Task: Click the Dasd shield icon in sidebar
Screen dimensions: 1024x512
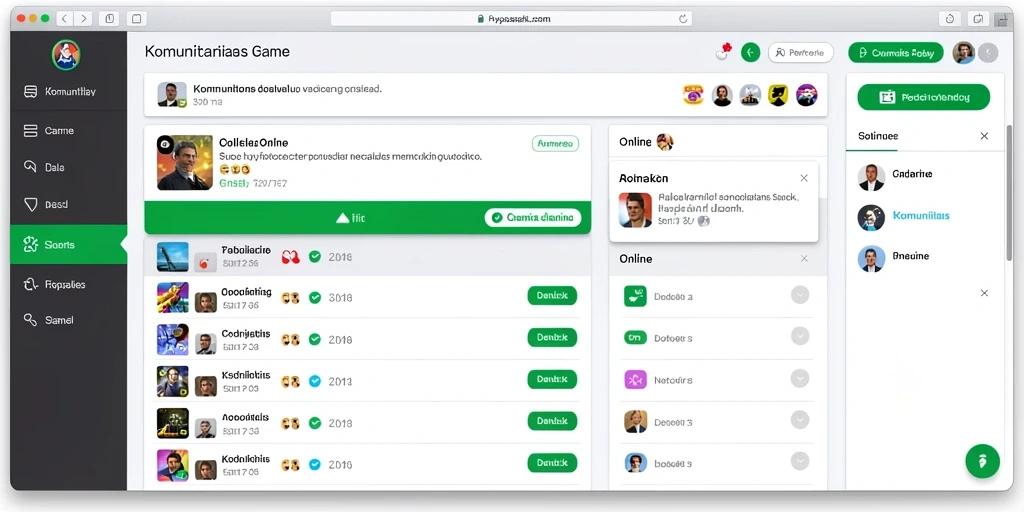Action: coord(31,204)
